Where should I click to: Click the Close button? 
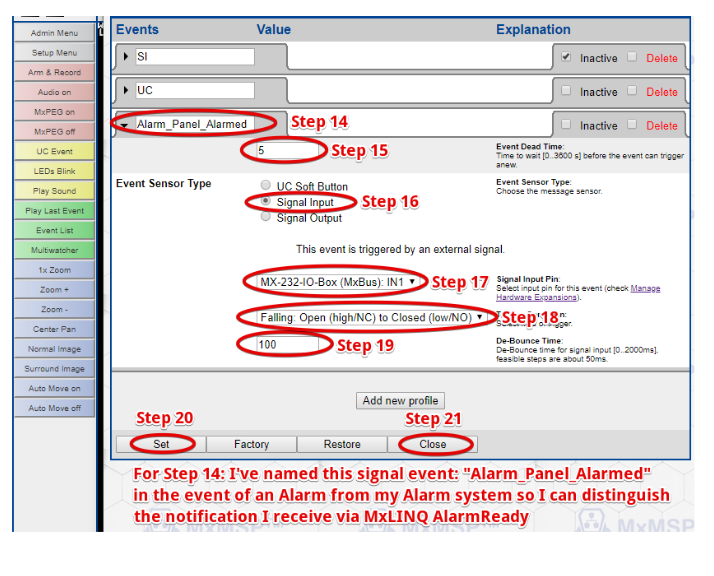coord(433,444)
